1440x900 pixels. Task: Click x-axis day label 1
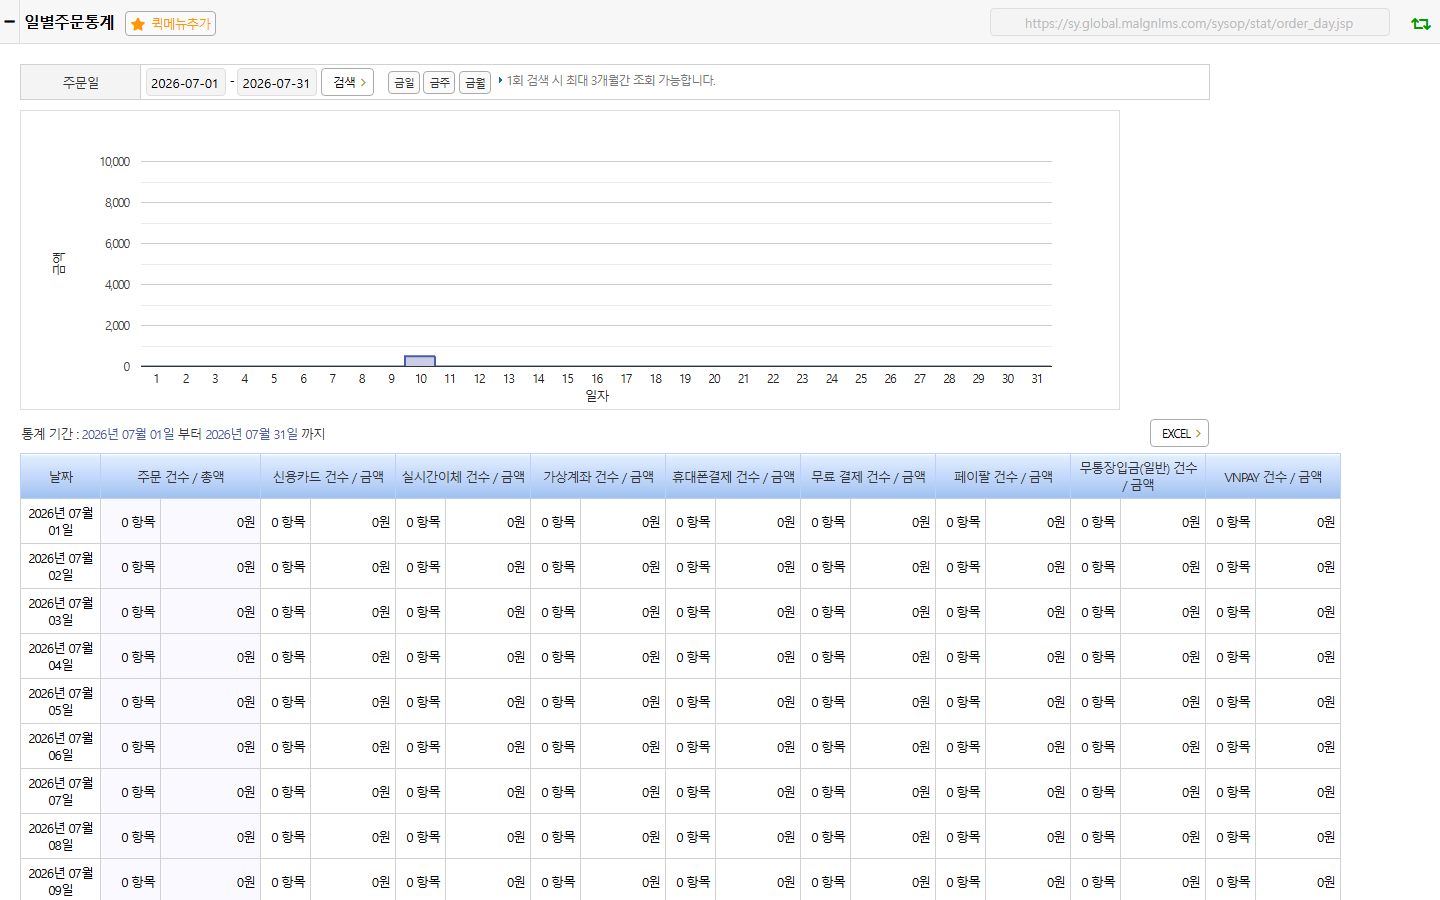(x=156, y=379)
